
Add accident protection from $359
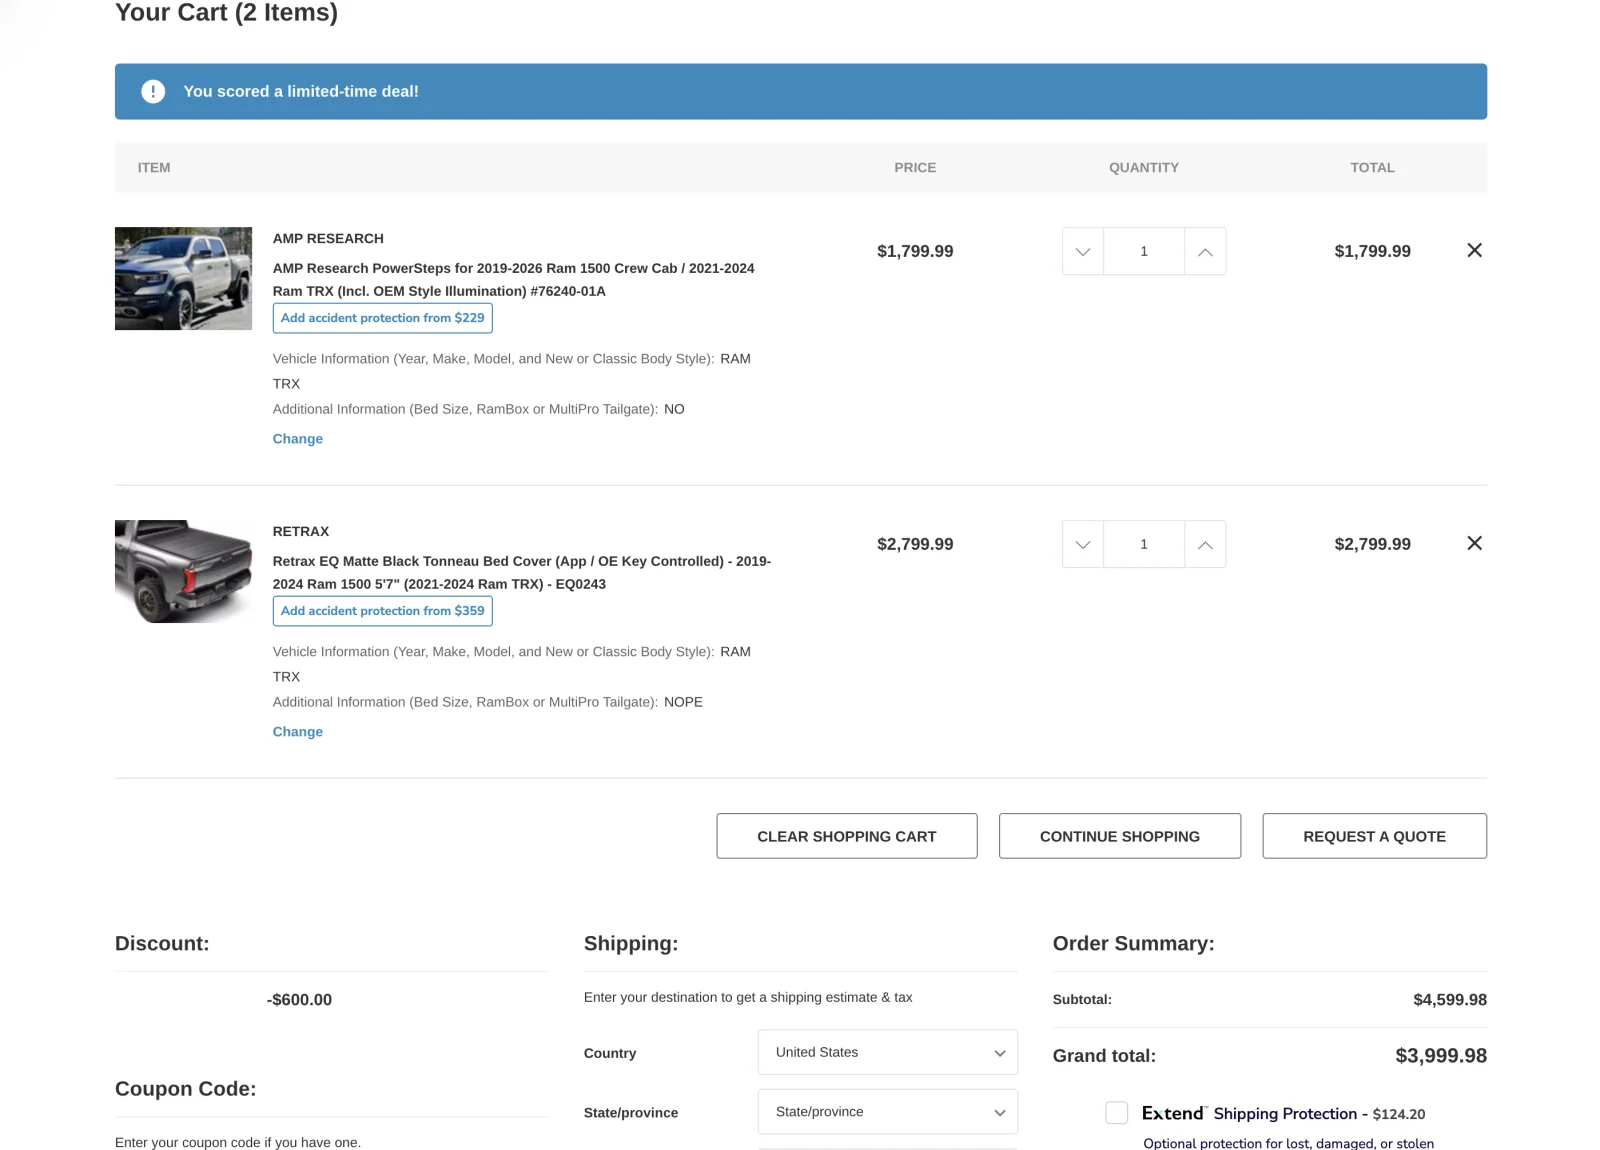click(382, 610)
